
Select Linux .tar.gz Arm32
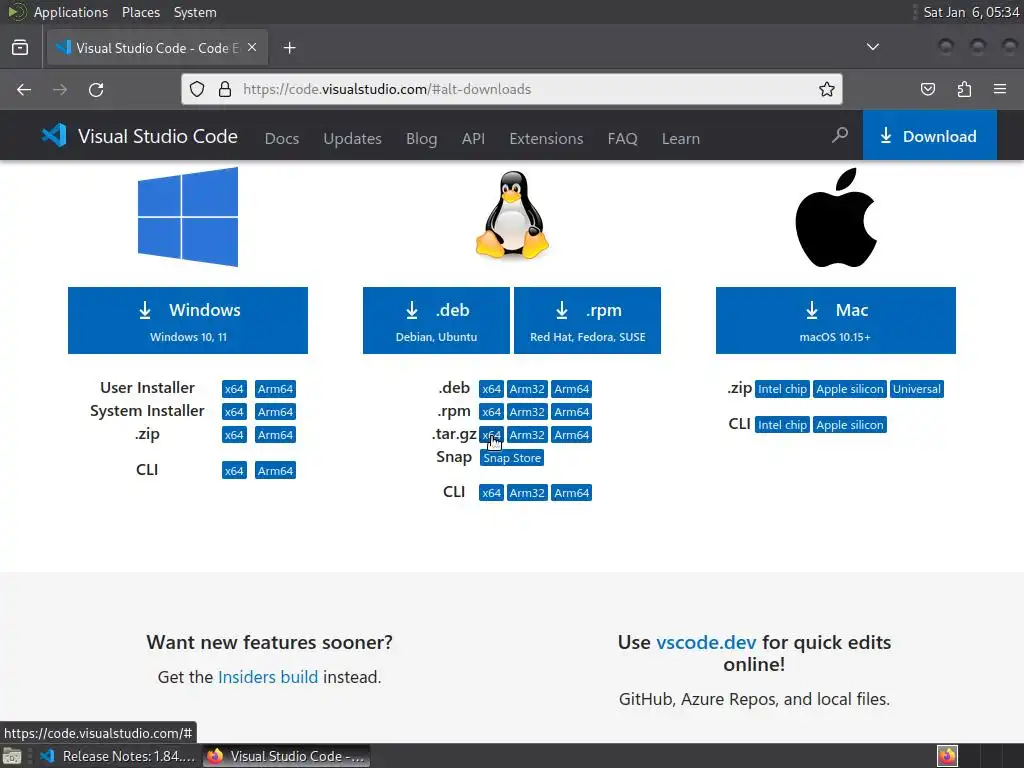[527, 435]
